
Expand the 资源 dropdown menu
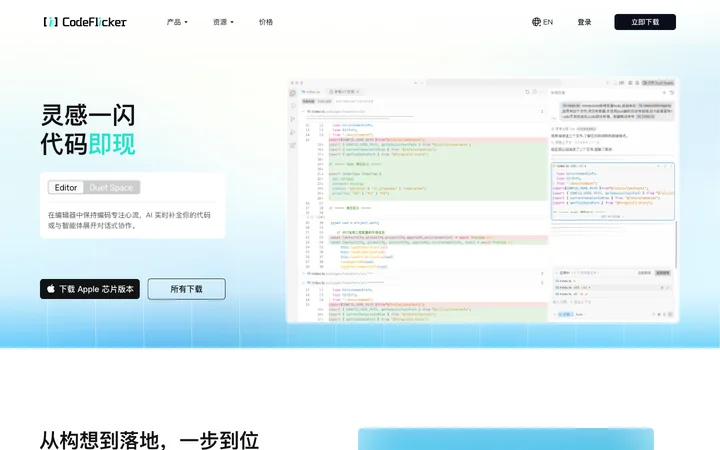tap(223, 22)
